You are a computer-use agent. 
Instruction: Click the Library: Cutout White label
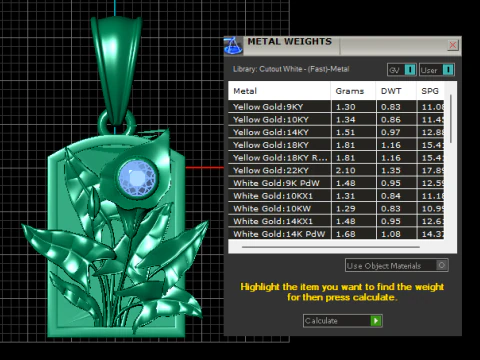pos(291,69)
